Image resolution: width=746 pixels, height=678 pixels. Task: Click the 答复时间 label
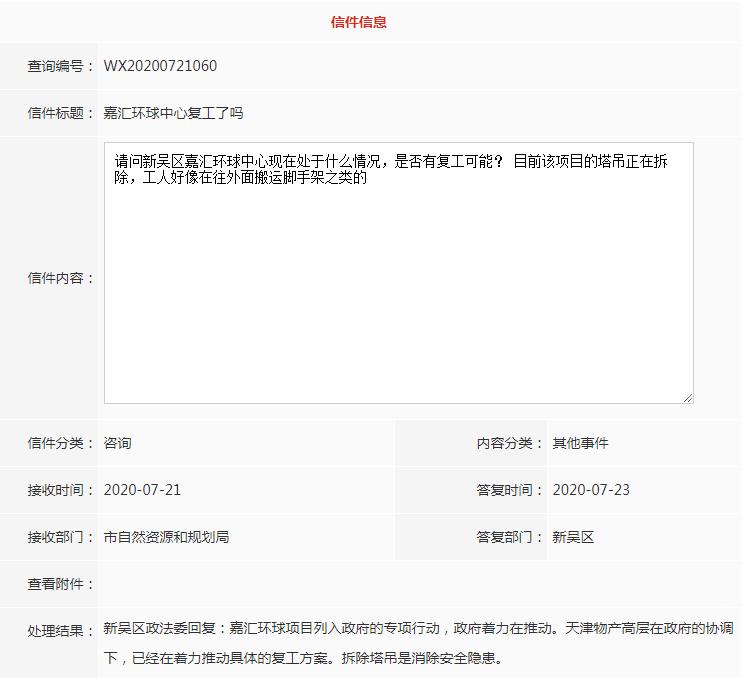[x=509, y=490]
